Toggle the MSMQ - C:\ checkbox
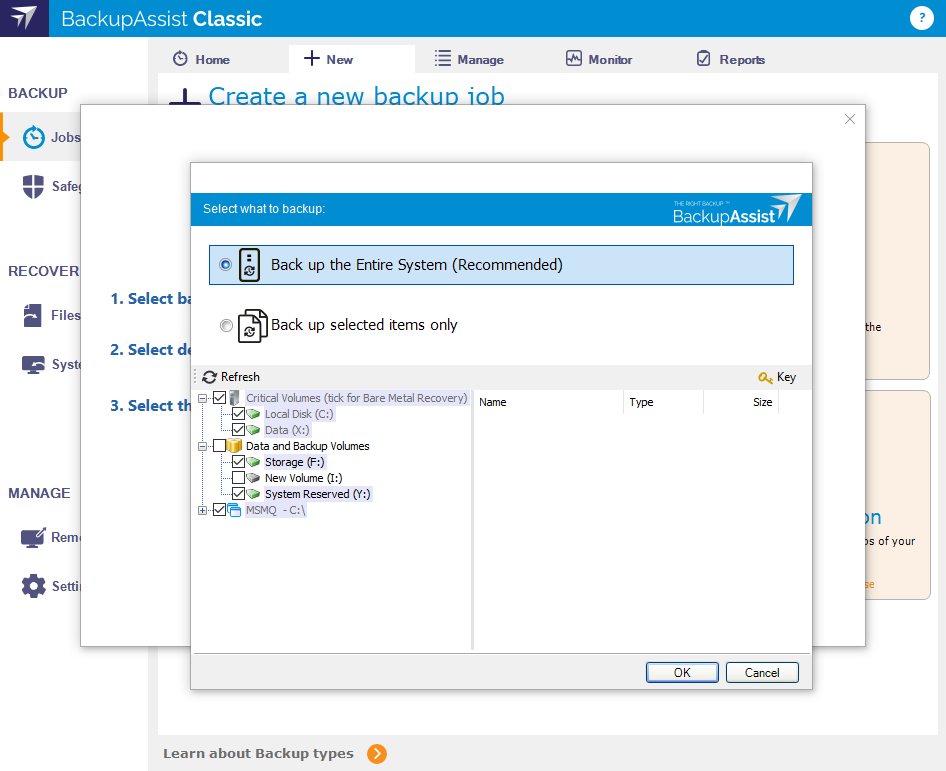This screenshot has width=946, height=771. [x=220, y=510]
